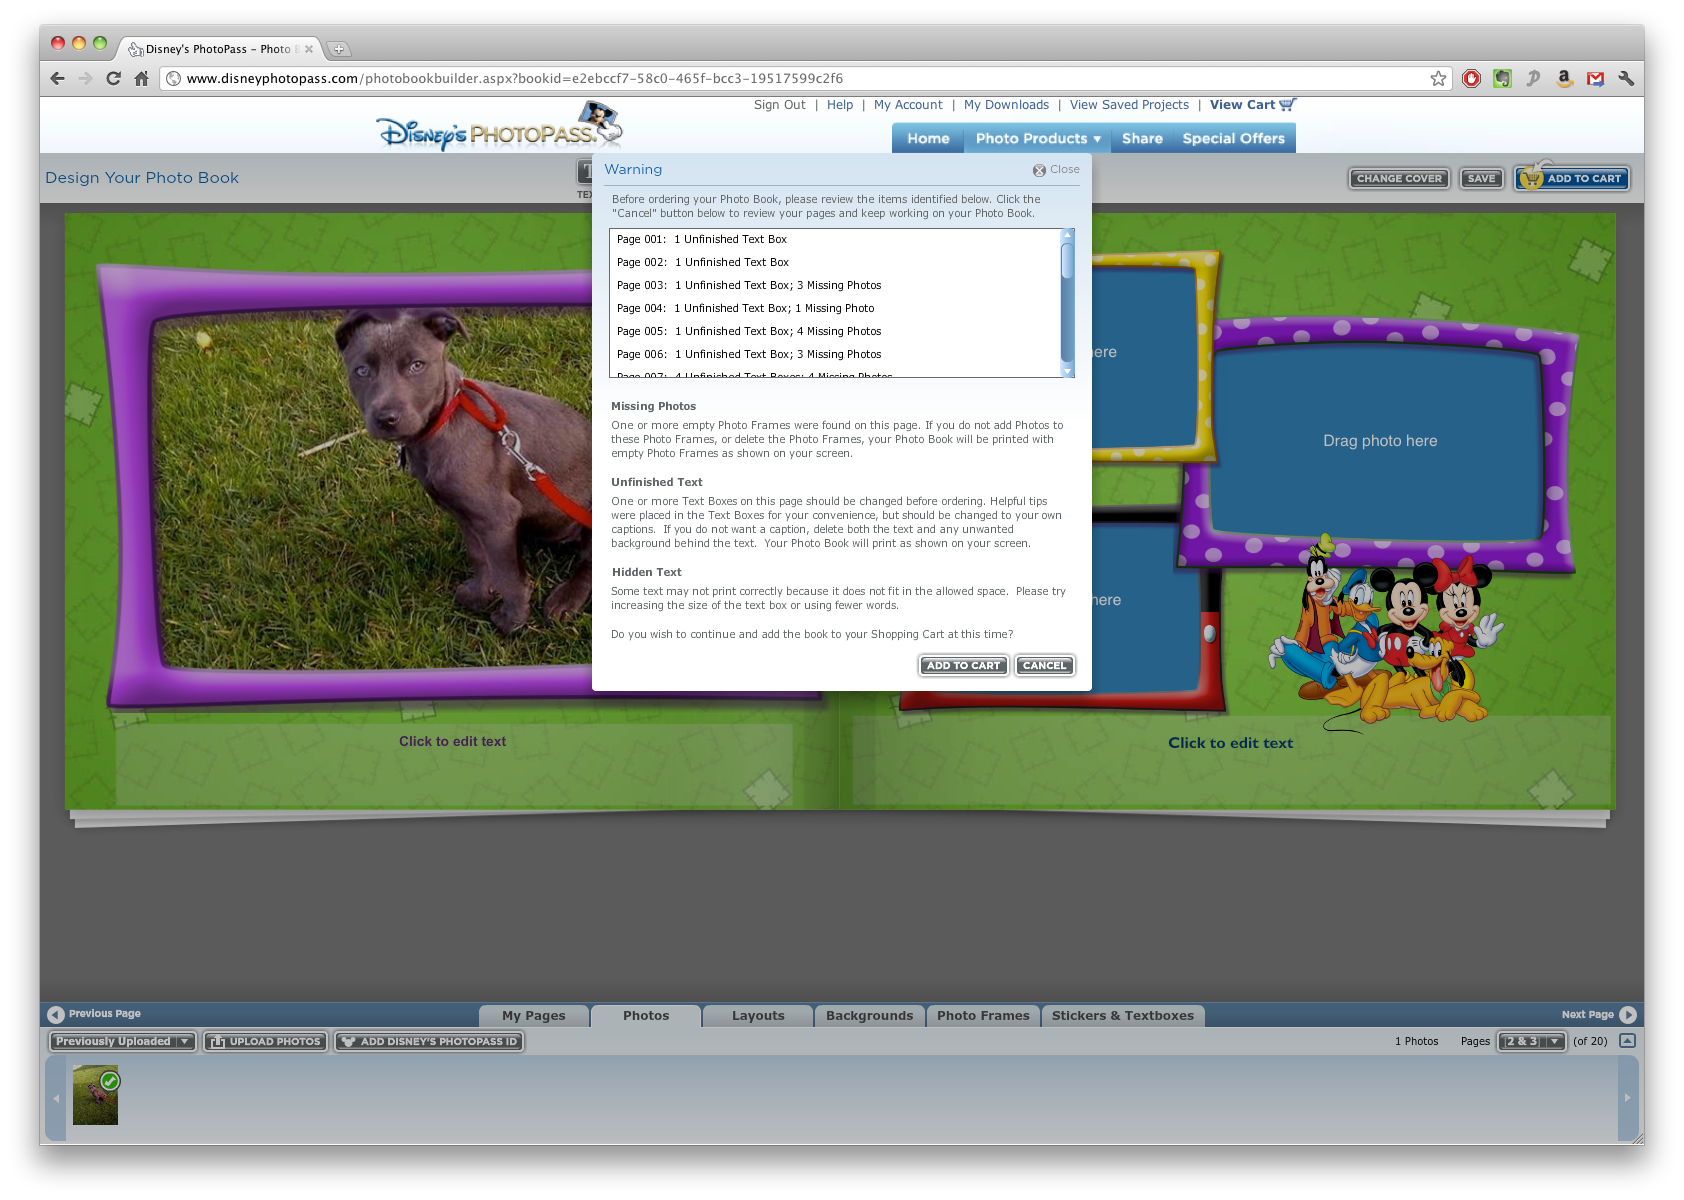Open the Pages 2 & 3 dropdown
1684x1200 pixels.
[1531, 1041]
